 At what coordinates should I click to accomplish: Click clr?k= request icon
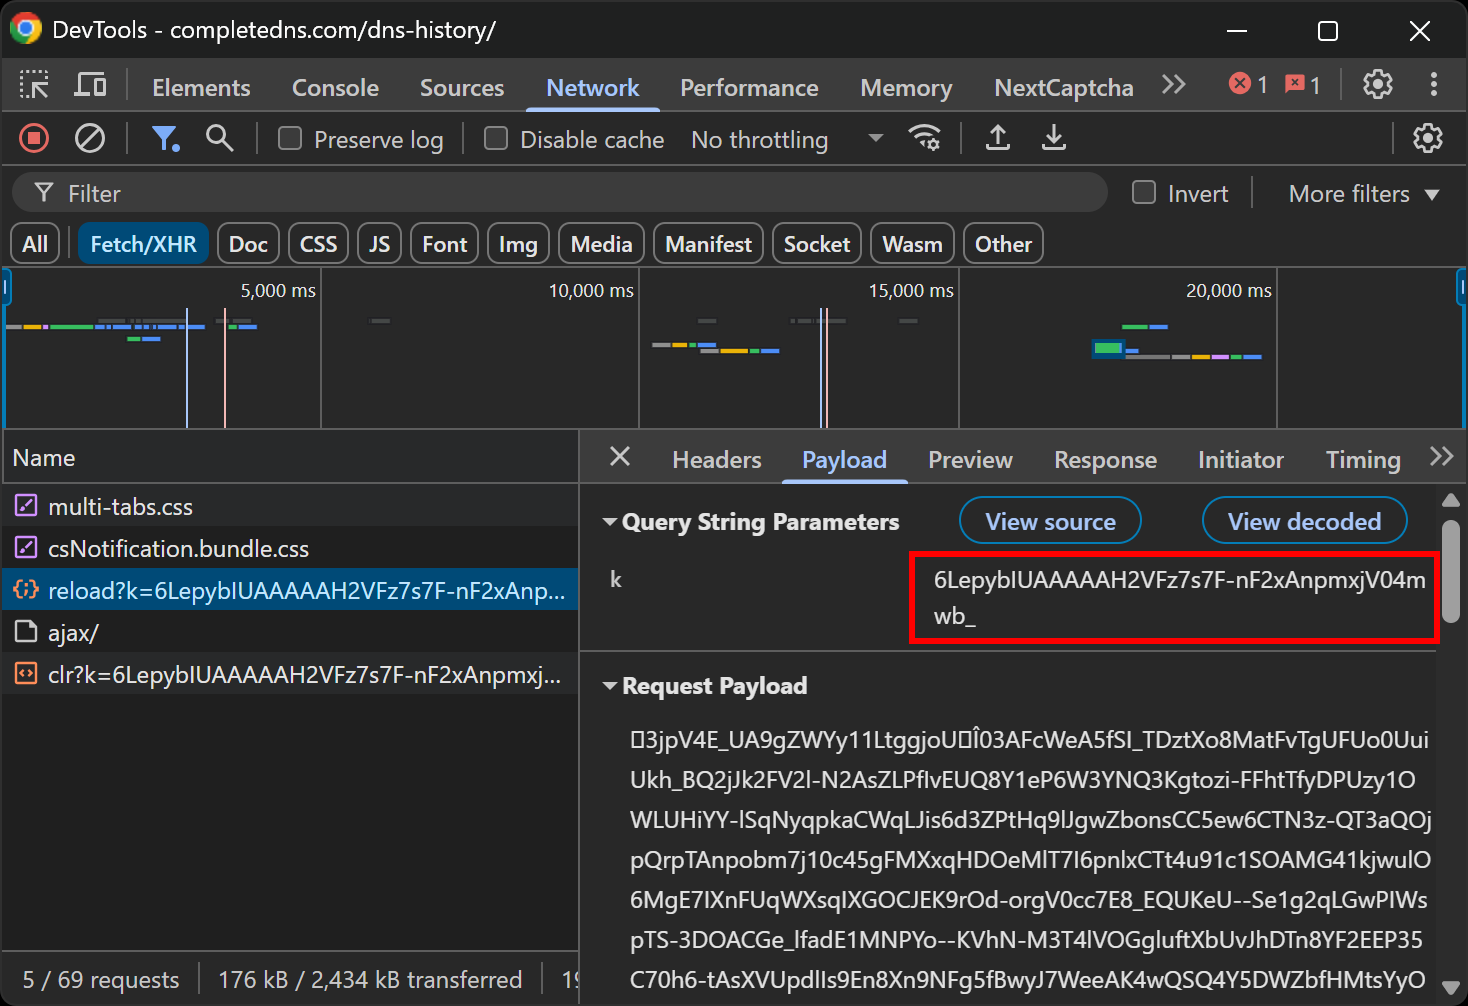[26, 674]
